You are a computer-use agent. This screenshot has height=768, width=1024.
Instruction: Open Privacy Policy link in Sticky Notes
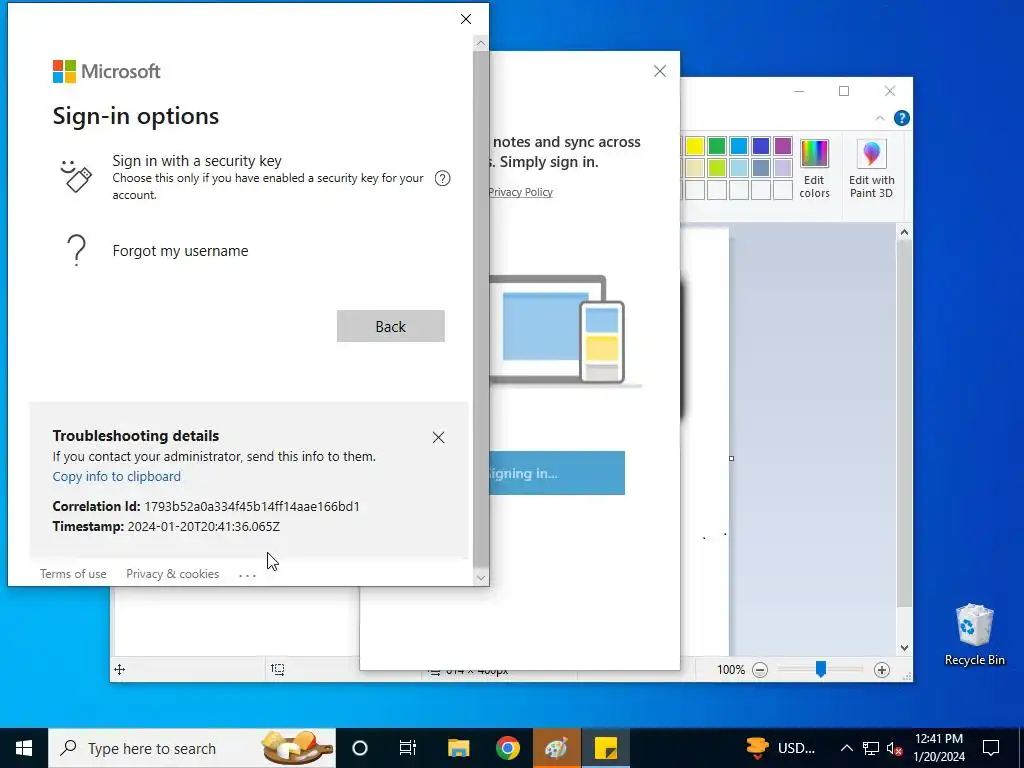tap(520, 192)
